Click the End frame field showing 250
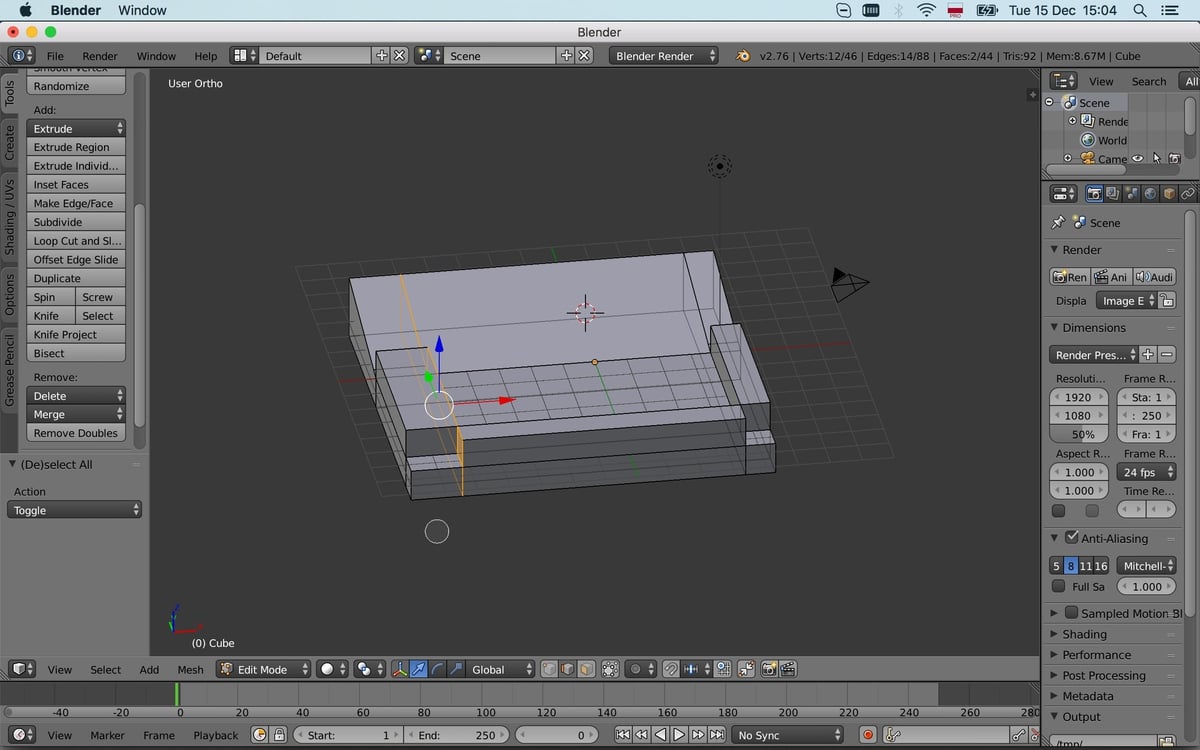The width and height of the screenshot is (1200, 750). pos(458,734)
